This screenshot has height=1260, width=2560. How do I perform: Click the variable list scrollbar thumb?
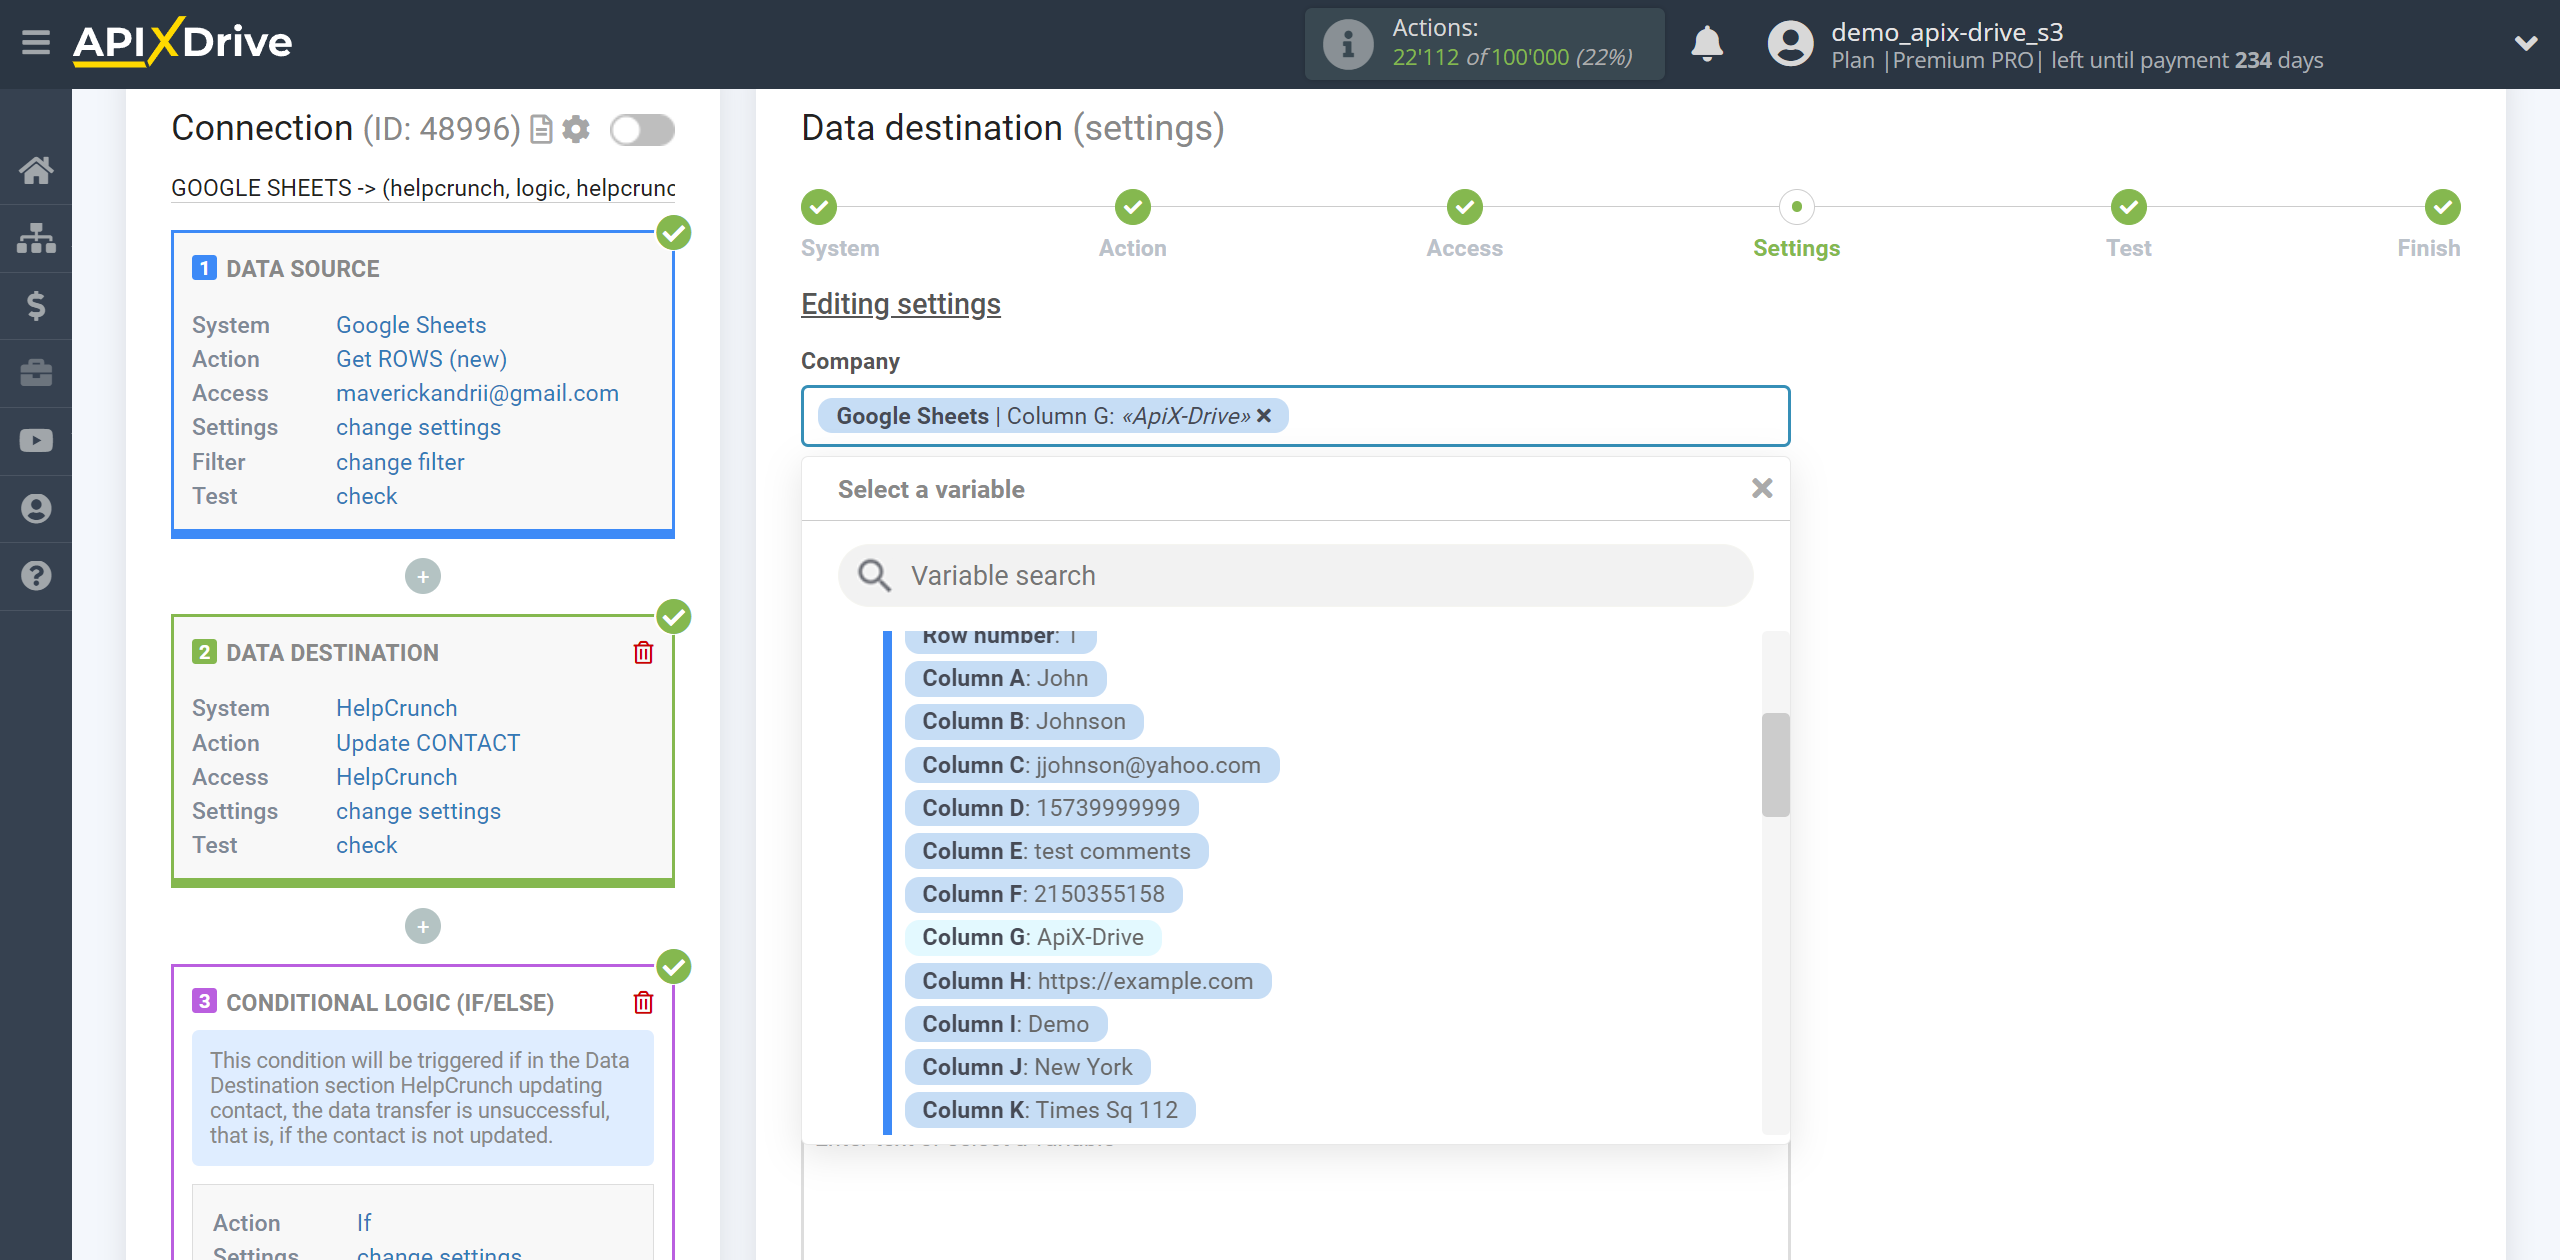(x=1775, y=765)
